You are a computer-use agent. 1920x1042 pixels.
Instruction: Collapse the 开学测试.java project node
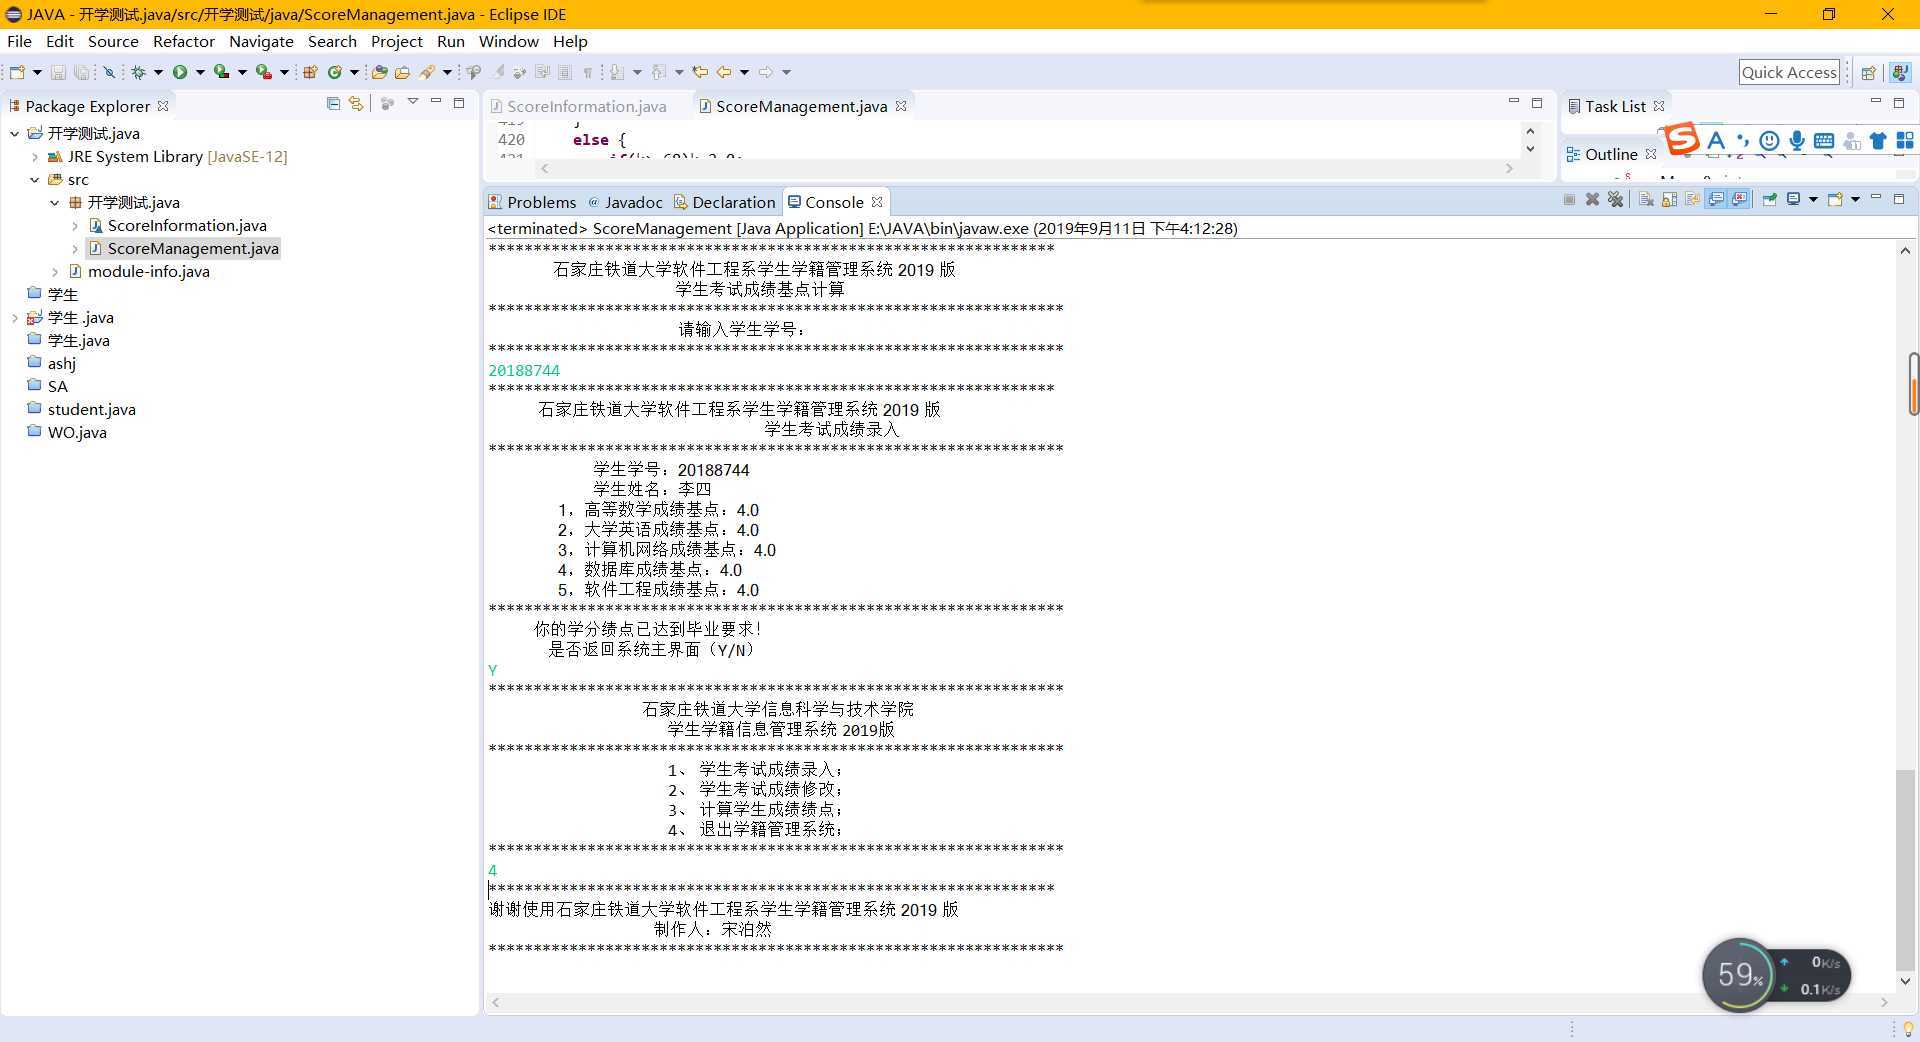[x=15, y=133]
